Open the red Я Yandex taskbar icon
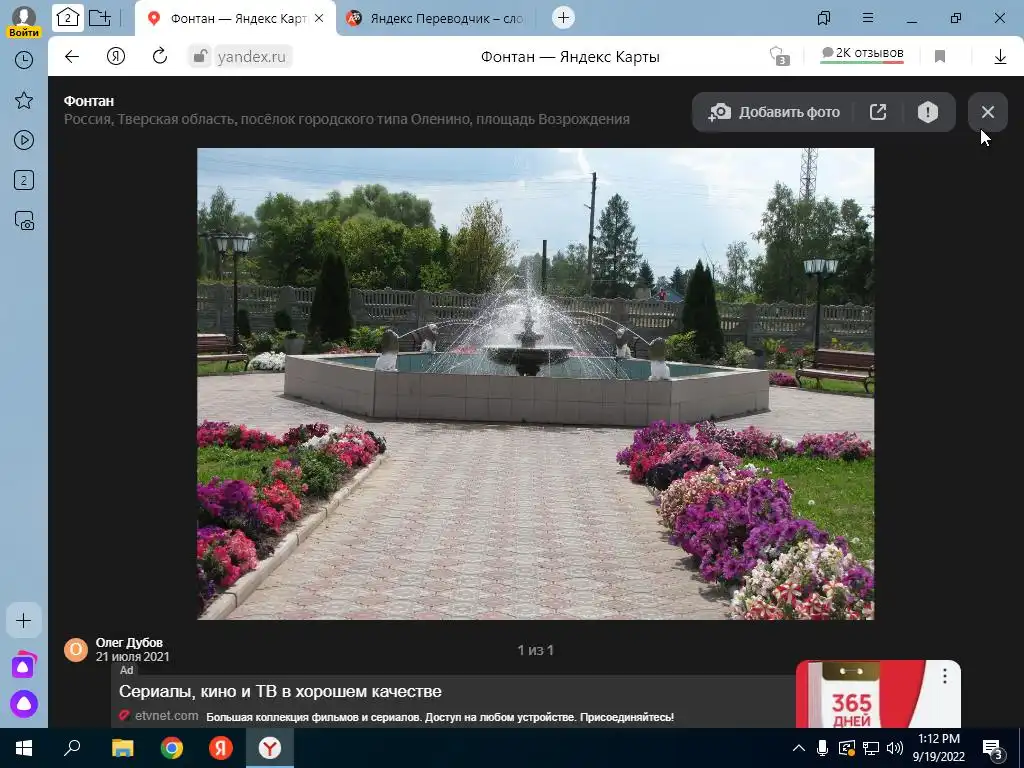The height and width of the screenshot is (768, 1024). pos(221,748)
